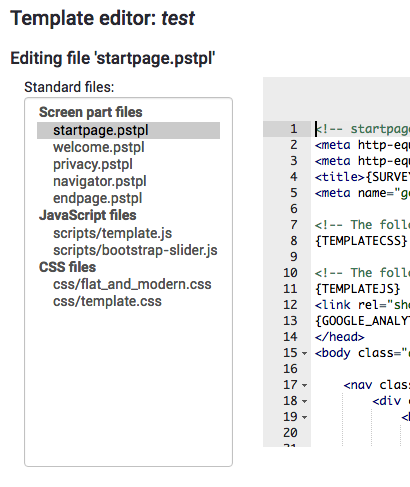Viewport: 410px width, 487px height.
Task: Place cursor on {TEMPLATEJS} code line
Action: coord(357,289)
